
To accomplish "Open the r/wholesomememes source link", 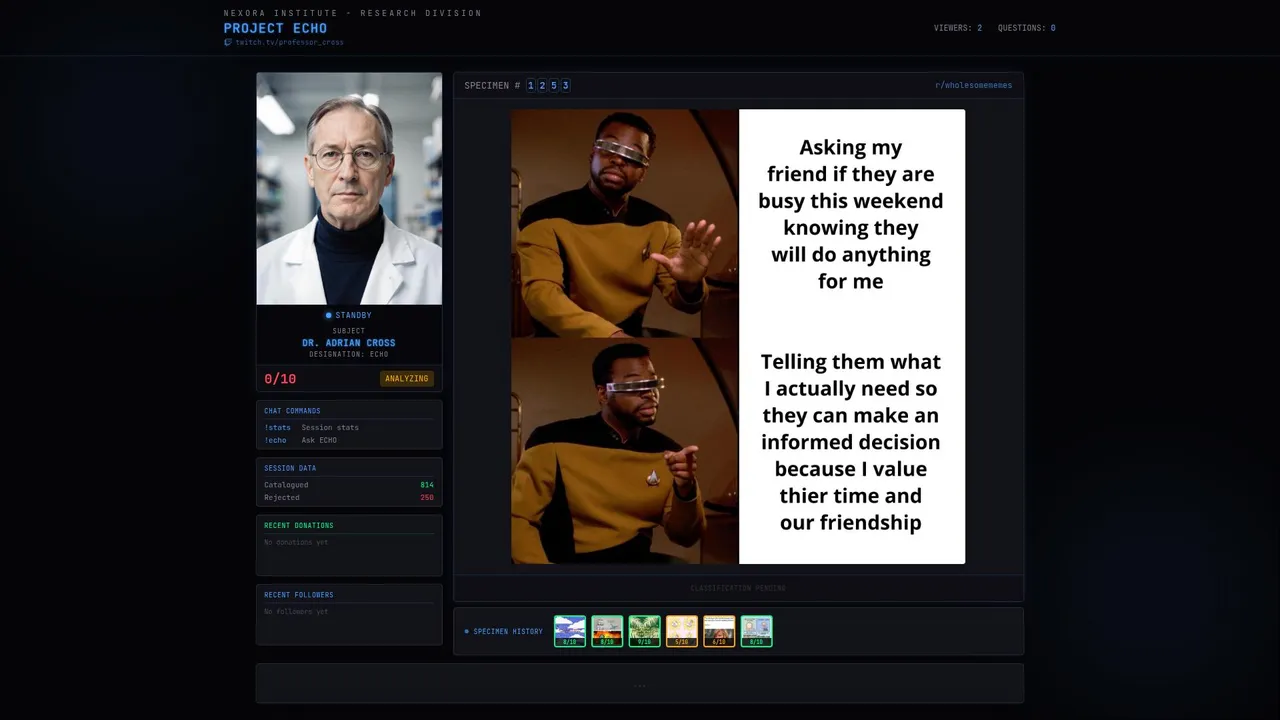I will pos(973,85).
